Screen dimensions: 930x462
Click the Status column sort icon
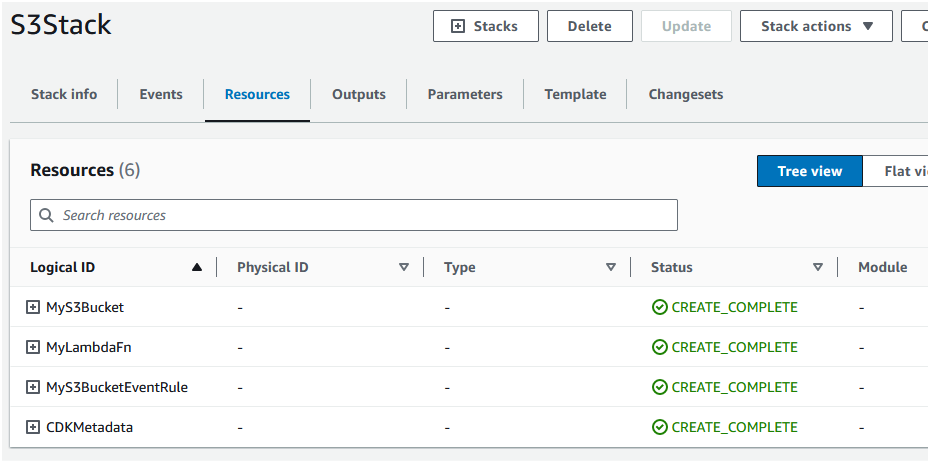tap(818, 267)
